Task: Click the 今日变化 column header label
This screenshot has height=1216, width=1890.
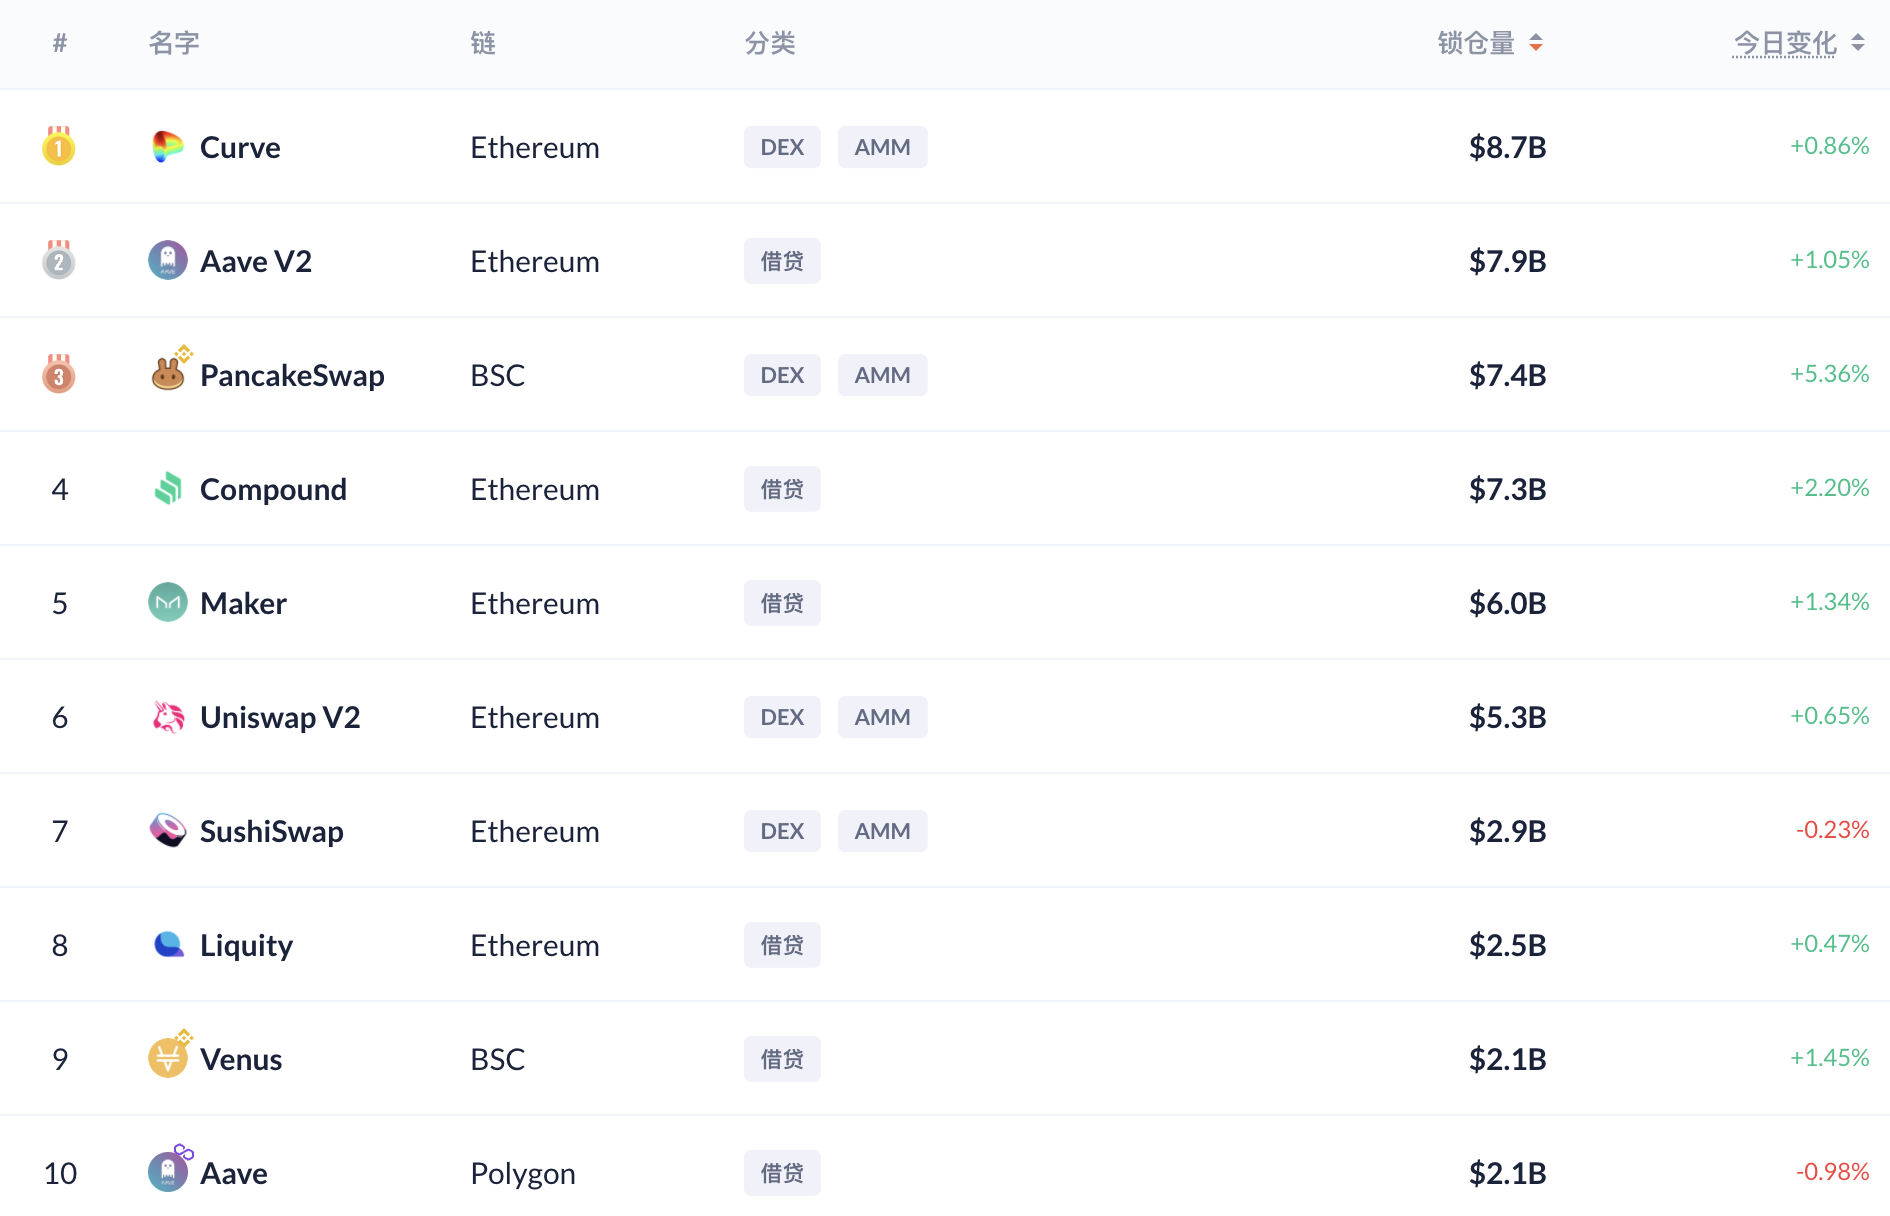Action: (x=1785, y=43)
